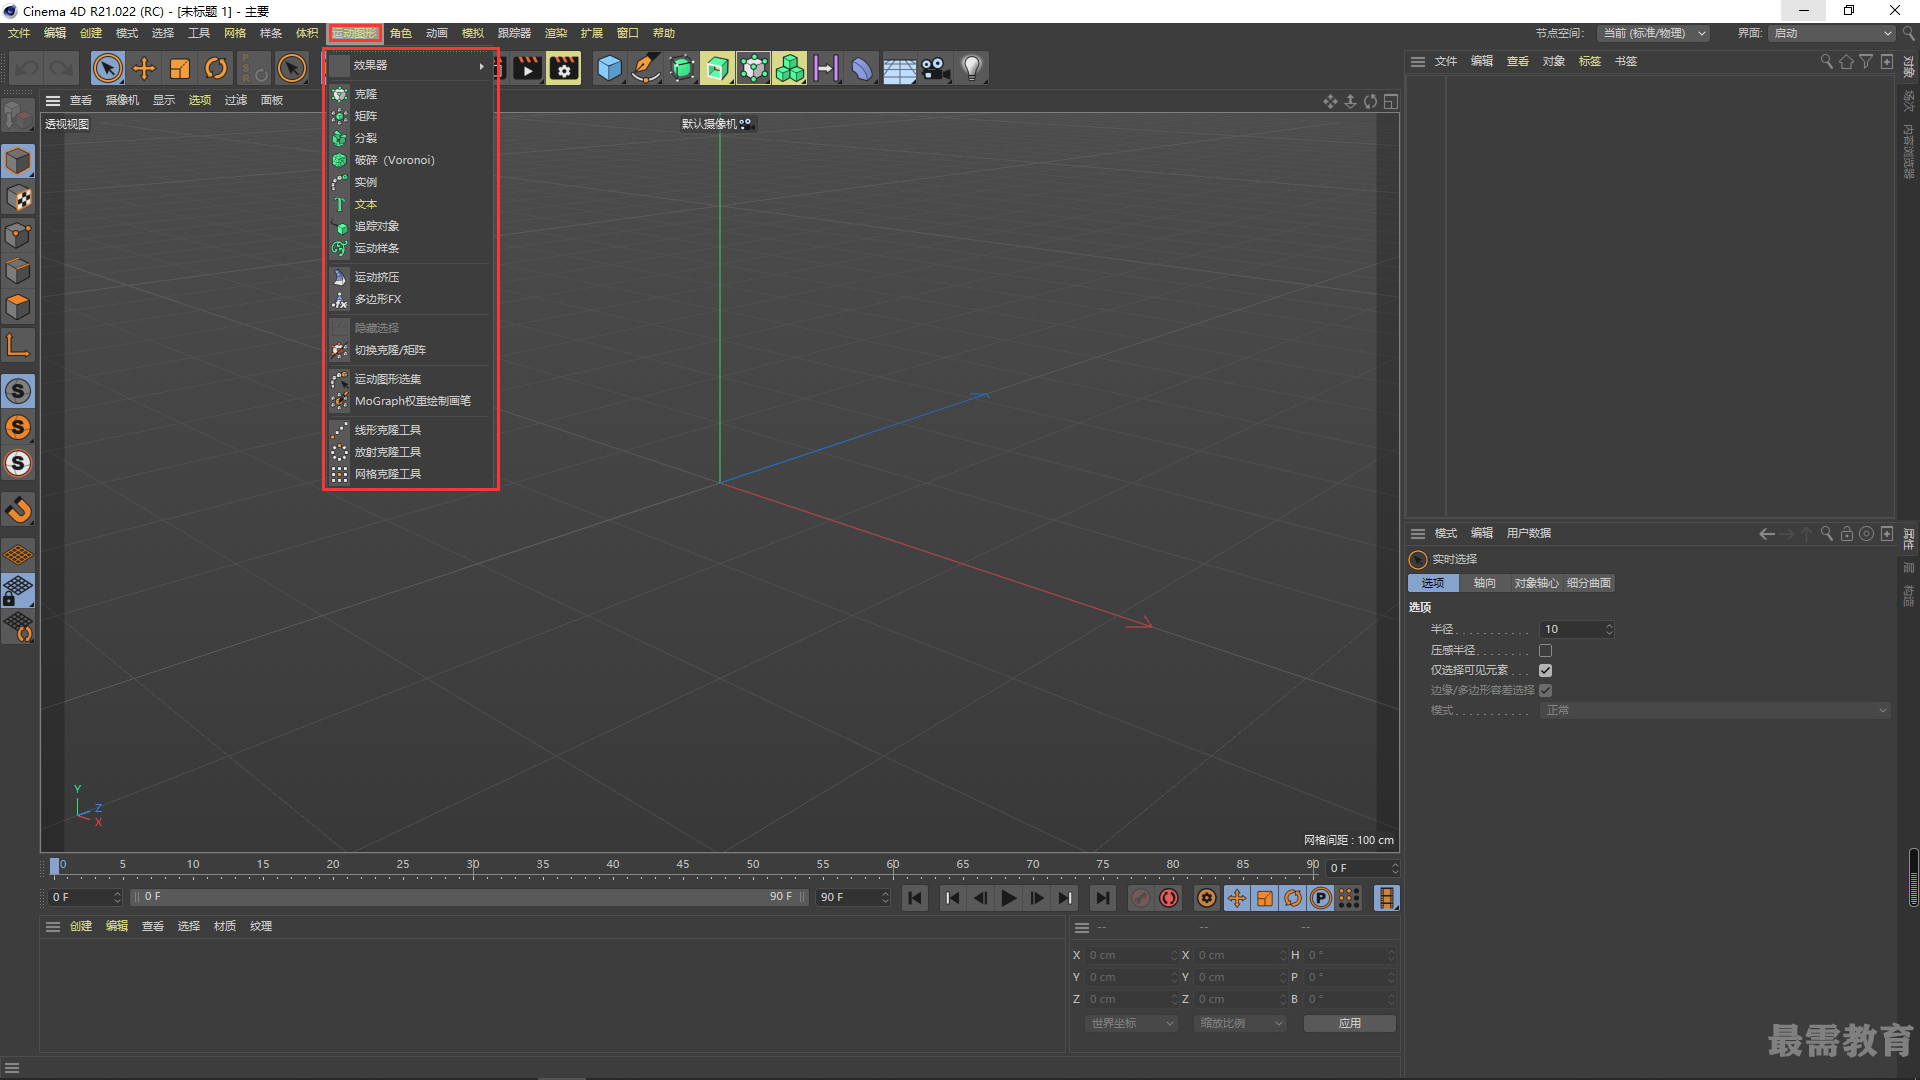Click the Enable Snap magnet icon
Viewport: 1920px width, 1080px height.
coord(18,510)
